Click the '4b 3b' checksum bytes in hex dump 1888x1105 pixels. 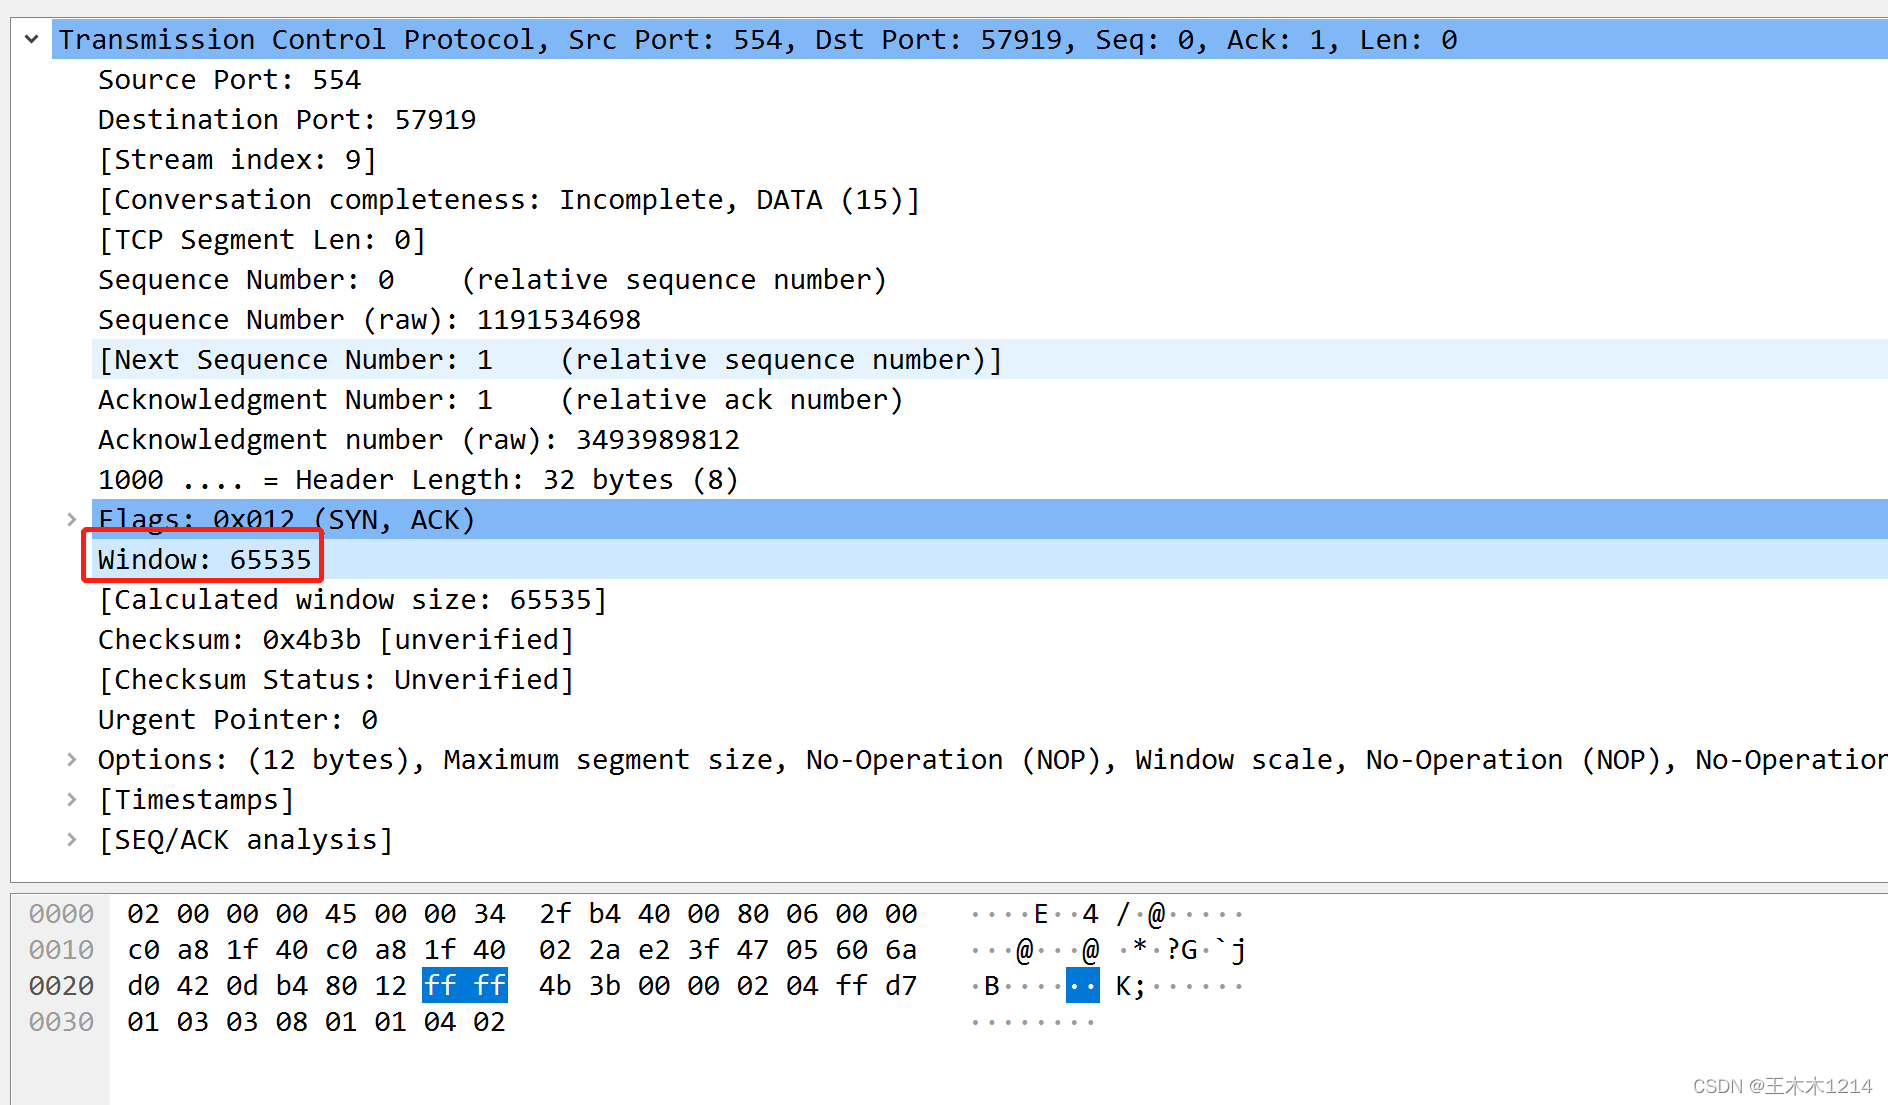(x=580, y=985)
